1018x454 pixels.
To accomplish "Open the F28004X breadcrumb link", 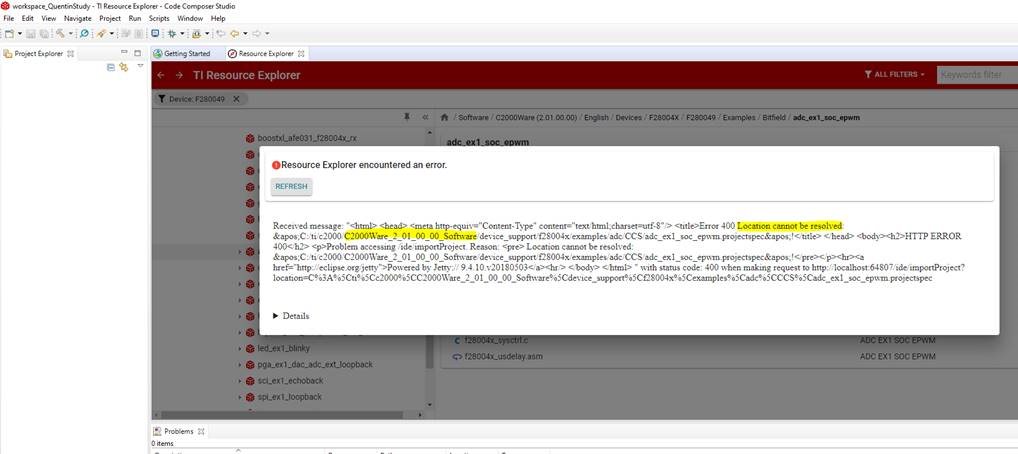I will (664, 118).
